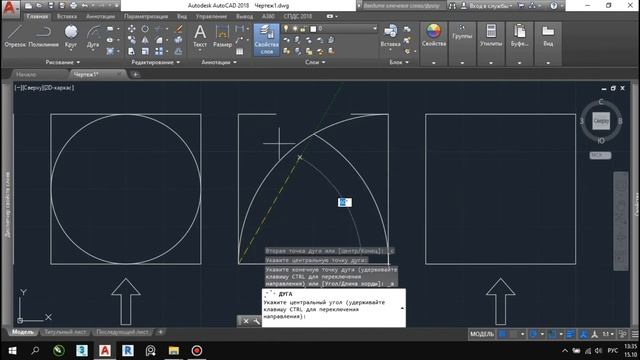Switch to the Титульный лист layout tab

pyautogui.click(x=65, y=332)
